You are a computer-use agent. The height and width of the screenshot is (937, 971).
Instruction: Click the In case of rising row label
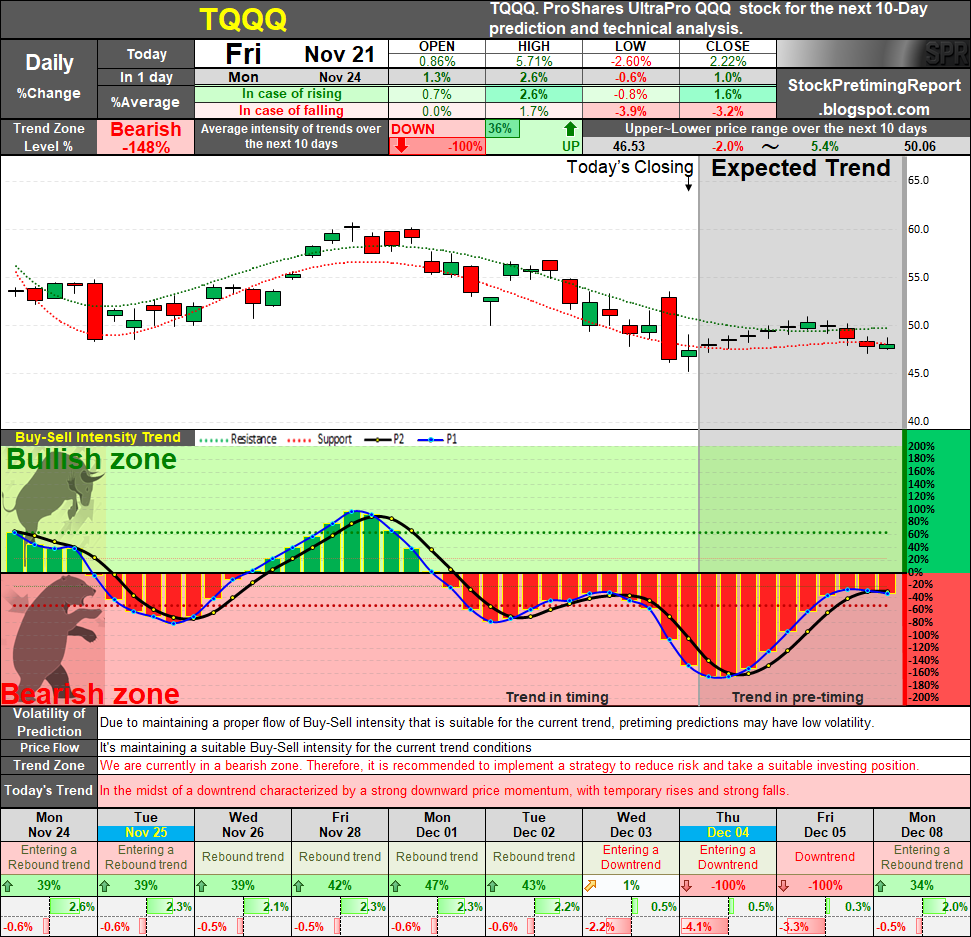(291, 94)
